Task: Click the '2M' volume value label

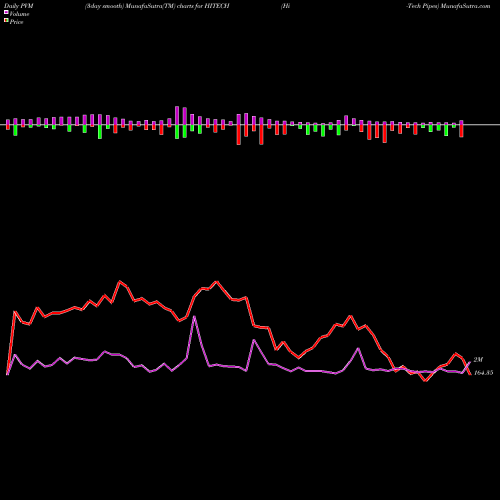Action: click(x=478, y=360)
